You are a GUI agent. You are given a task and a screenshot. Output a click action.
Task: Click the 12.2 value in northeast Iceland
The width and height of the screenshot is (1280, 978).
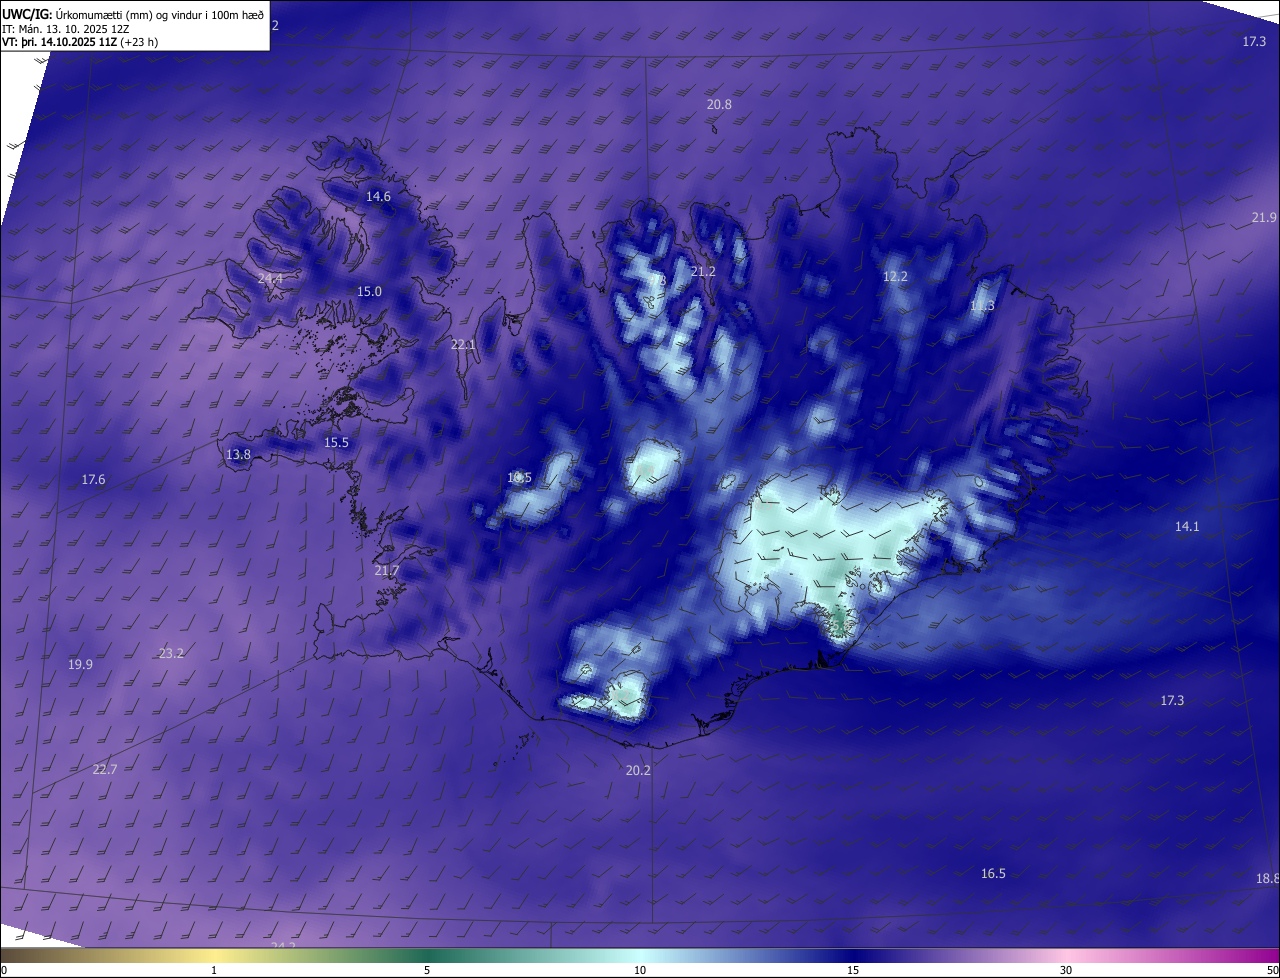pos(895,277)
